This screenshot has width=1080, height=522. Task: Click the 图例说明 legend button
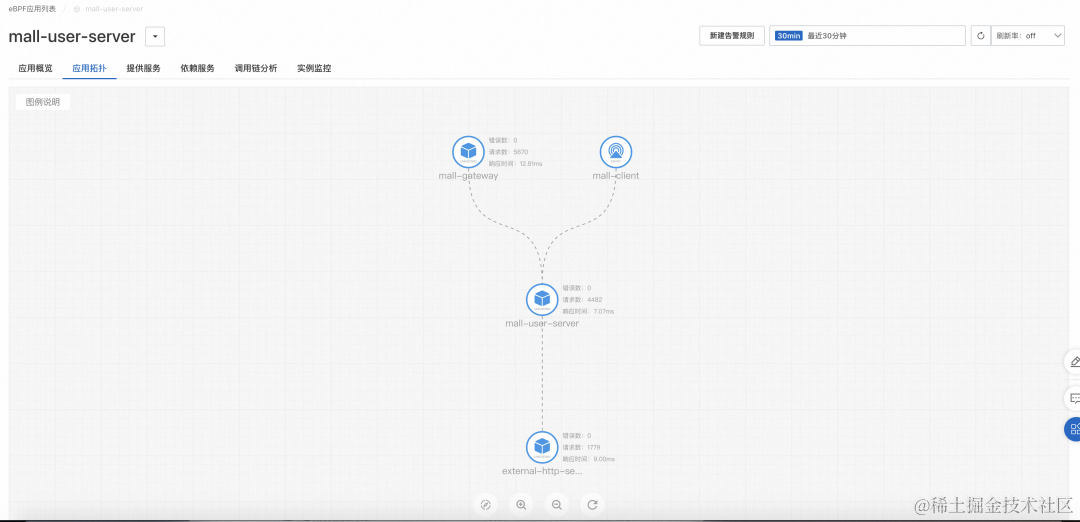click(43, 102)
